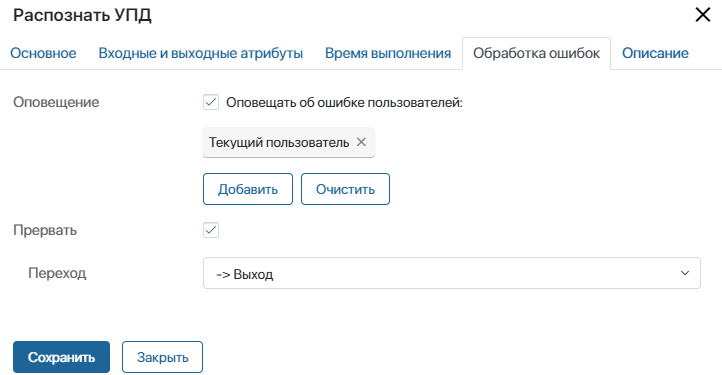Click the Очистить button

click(x=345, y=189)
